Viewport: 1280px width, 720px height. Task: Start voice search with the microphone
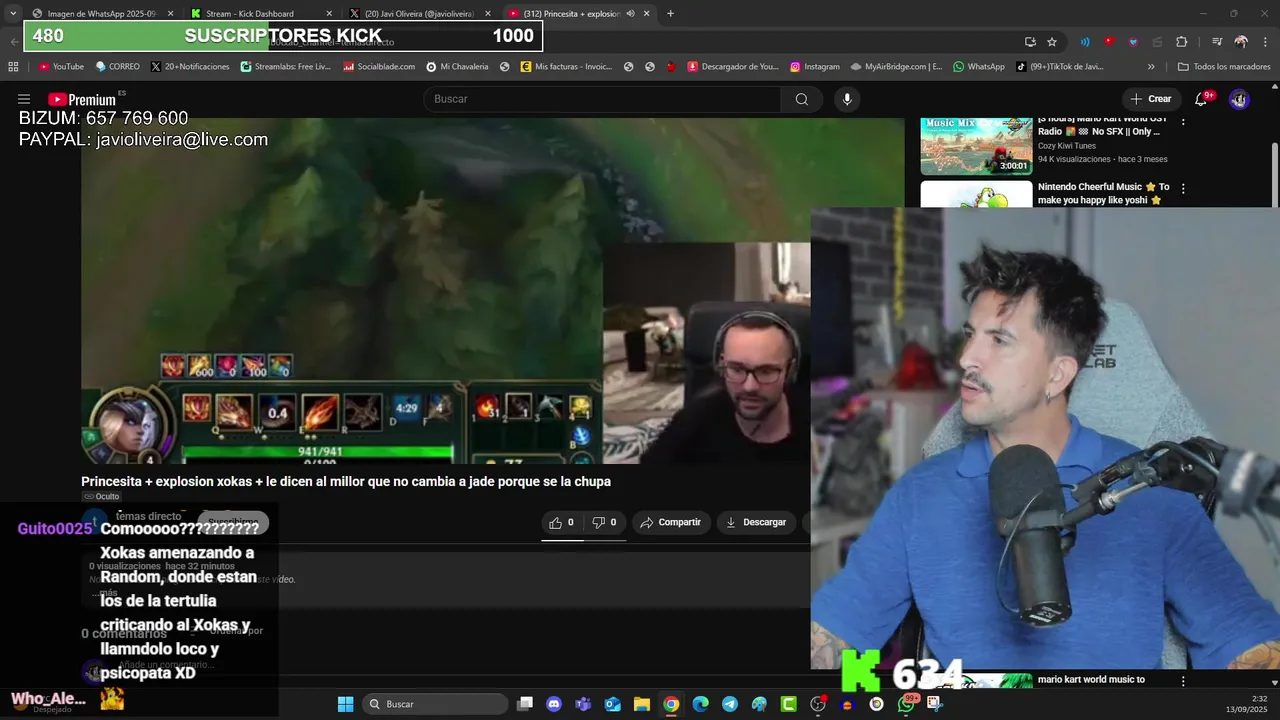(847, 99)
